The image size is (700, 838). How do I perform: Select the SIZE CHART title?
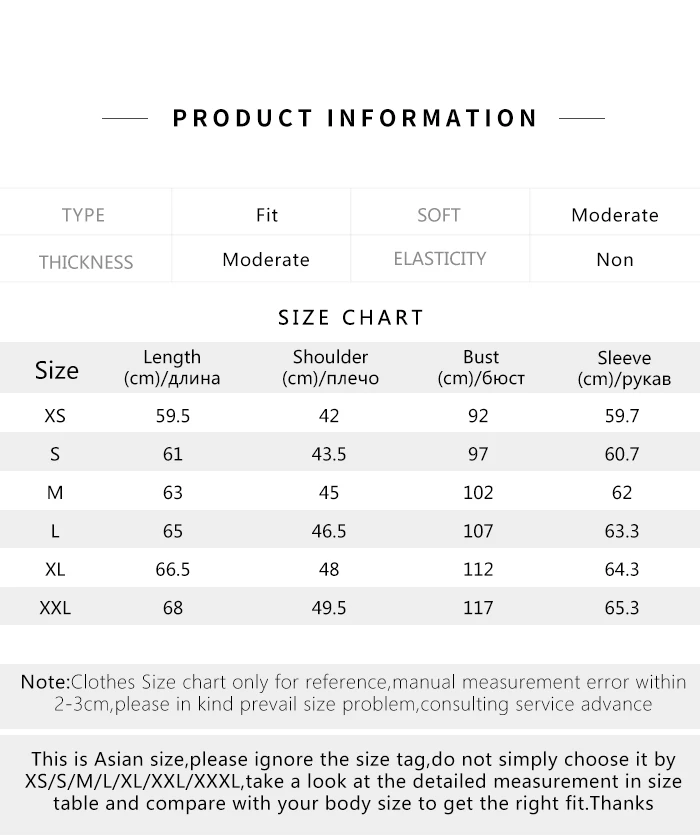point(351,317)
